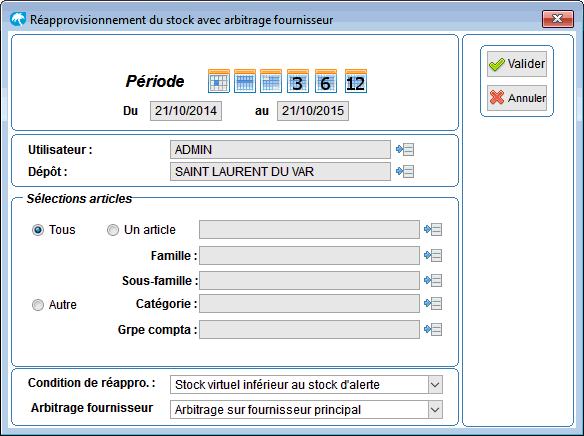Viewport: 584px width, 436px height.
Task: Select the Un article radio button
Action: (x=113, y=230)
